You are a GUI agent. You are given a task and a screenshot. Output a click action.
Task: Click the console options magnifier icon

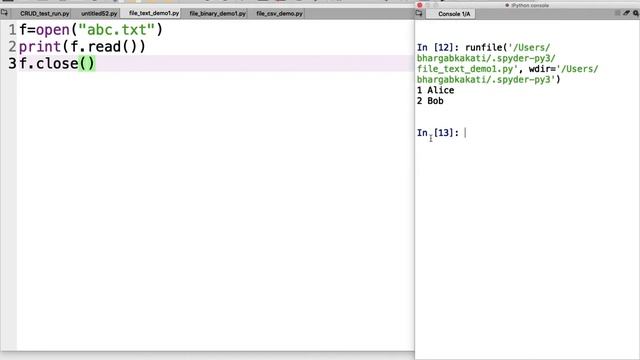(x=636, y=13)
